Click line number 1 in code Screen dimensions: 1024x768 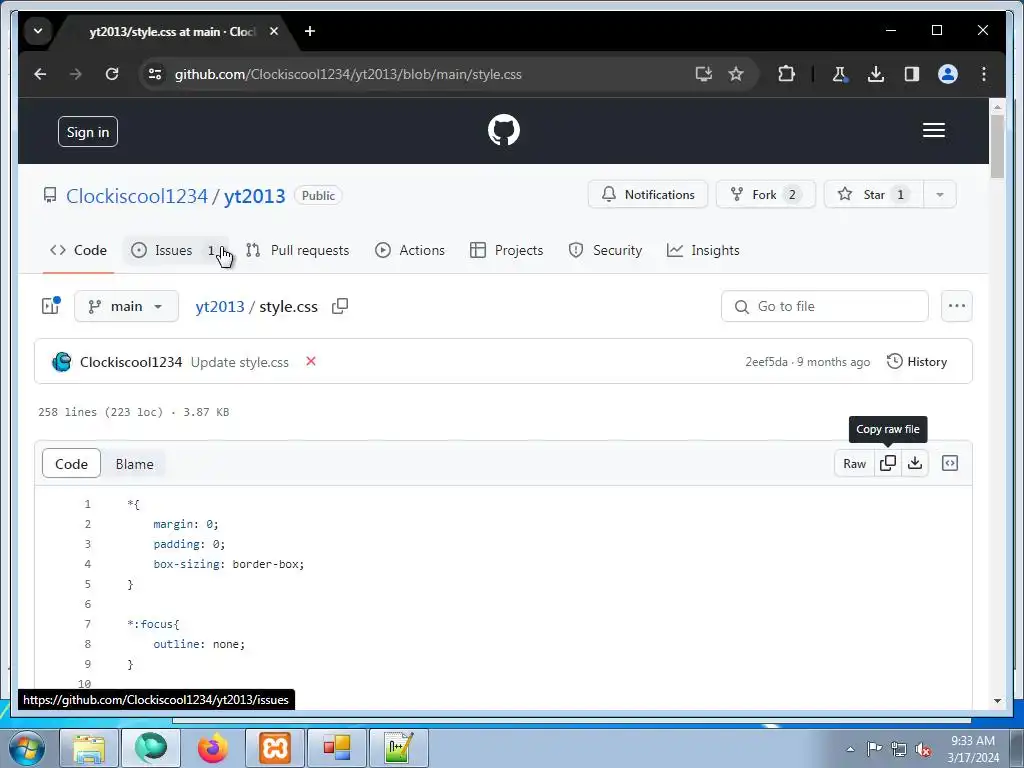pos(88,504)
